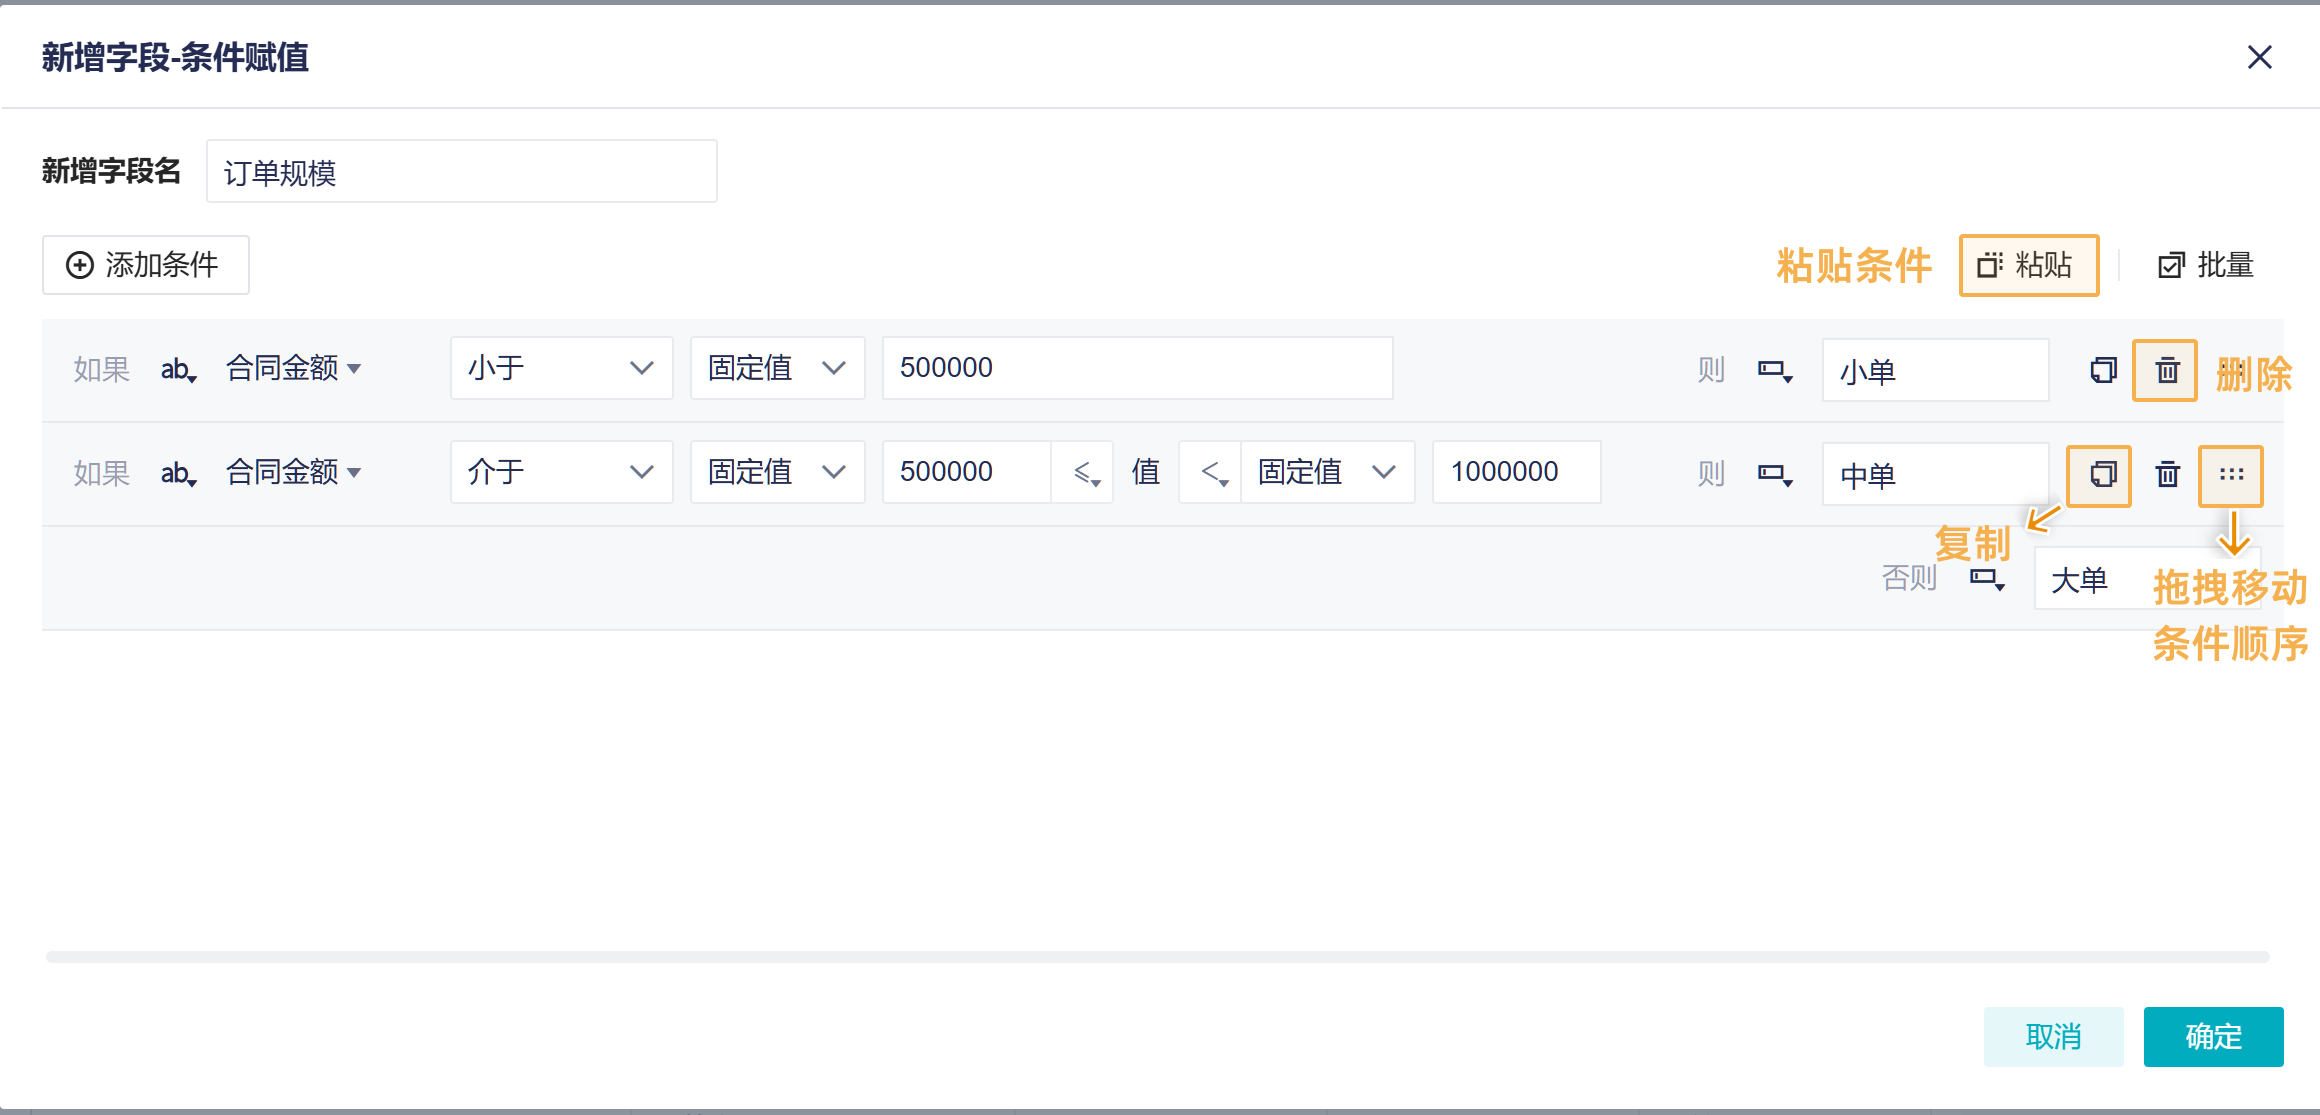
Task: Copy the first condition row (小单)
Action: 2103,370
